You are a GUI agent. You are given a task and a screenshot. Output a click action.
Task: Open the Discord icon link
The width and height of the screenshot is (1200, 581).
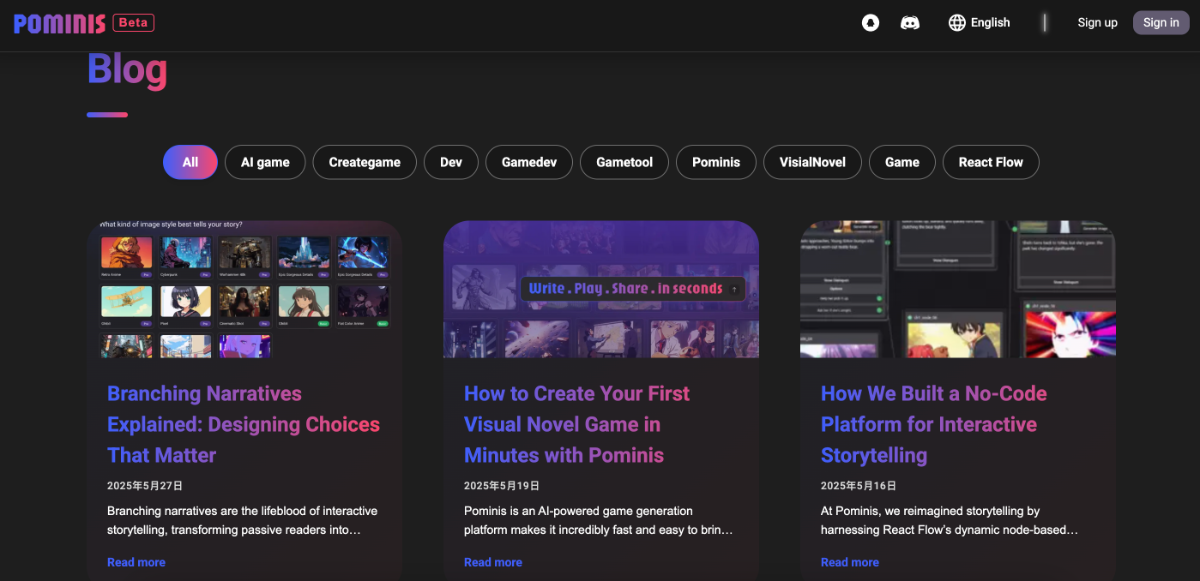click(x=910, y=23)
